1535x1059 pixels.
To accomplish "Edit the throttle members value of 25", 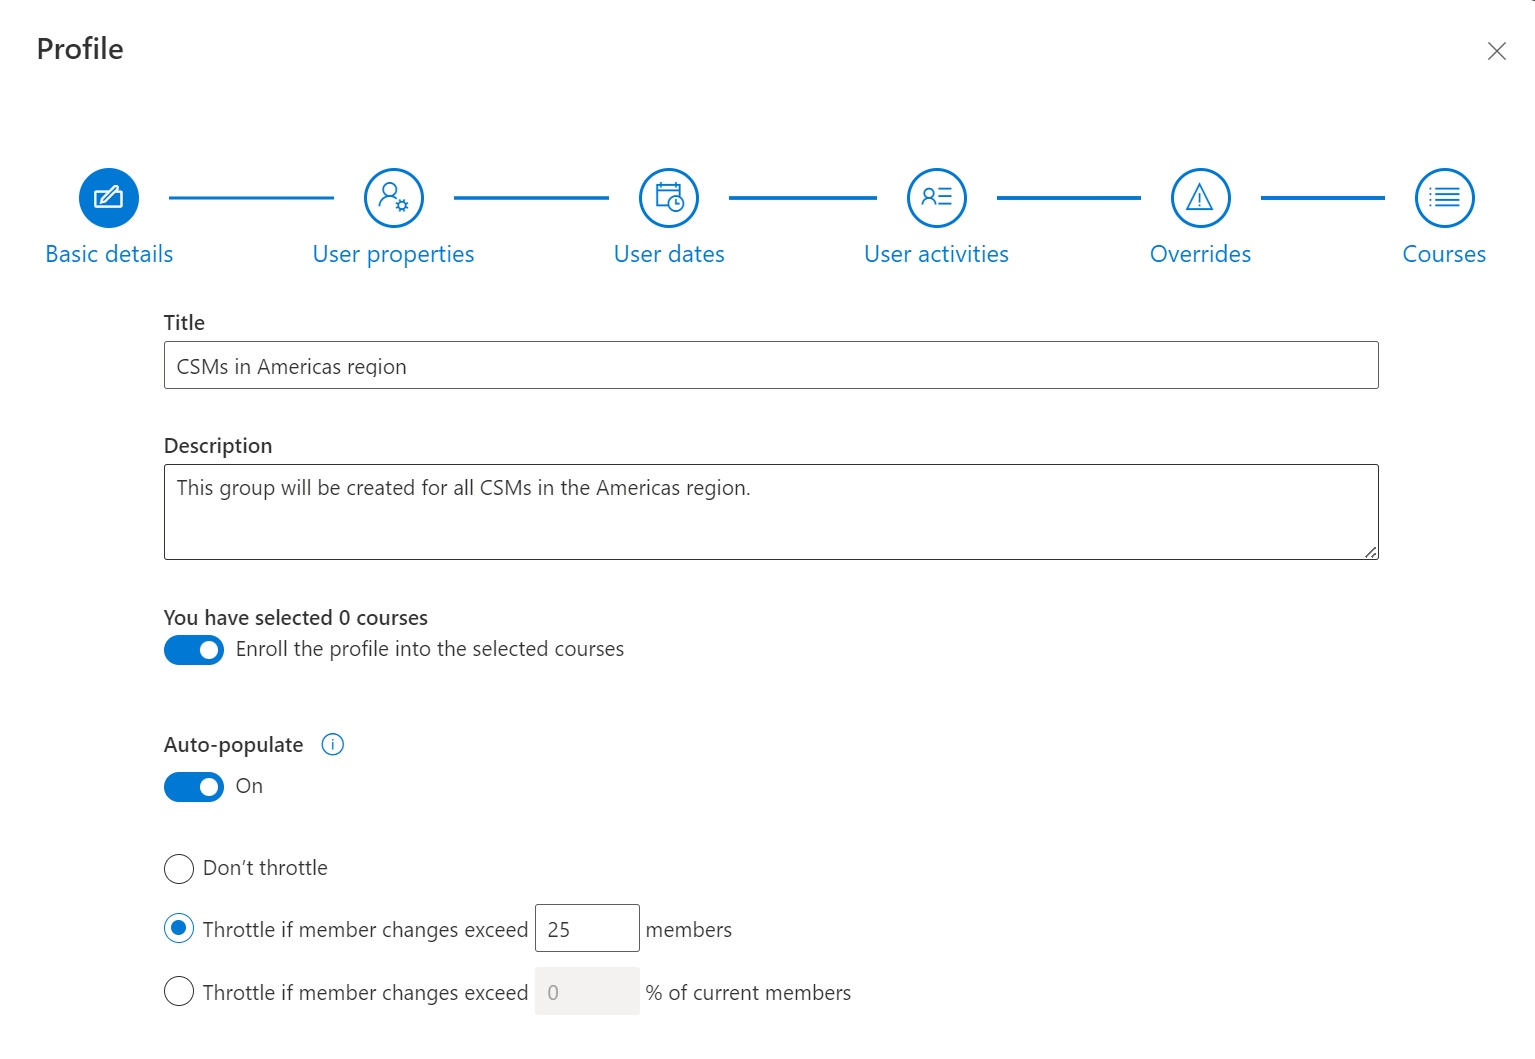I will tap(587, 928).
